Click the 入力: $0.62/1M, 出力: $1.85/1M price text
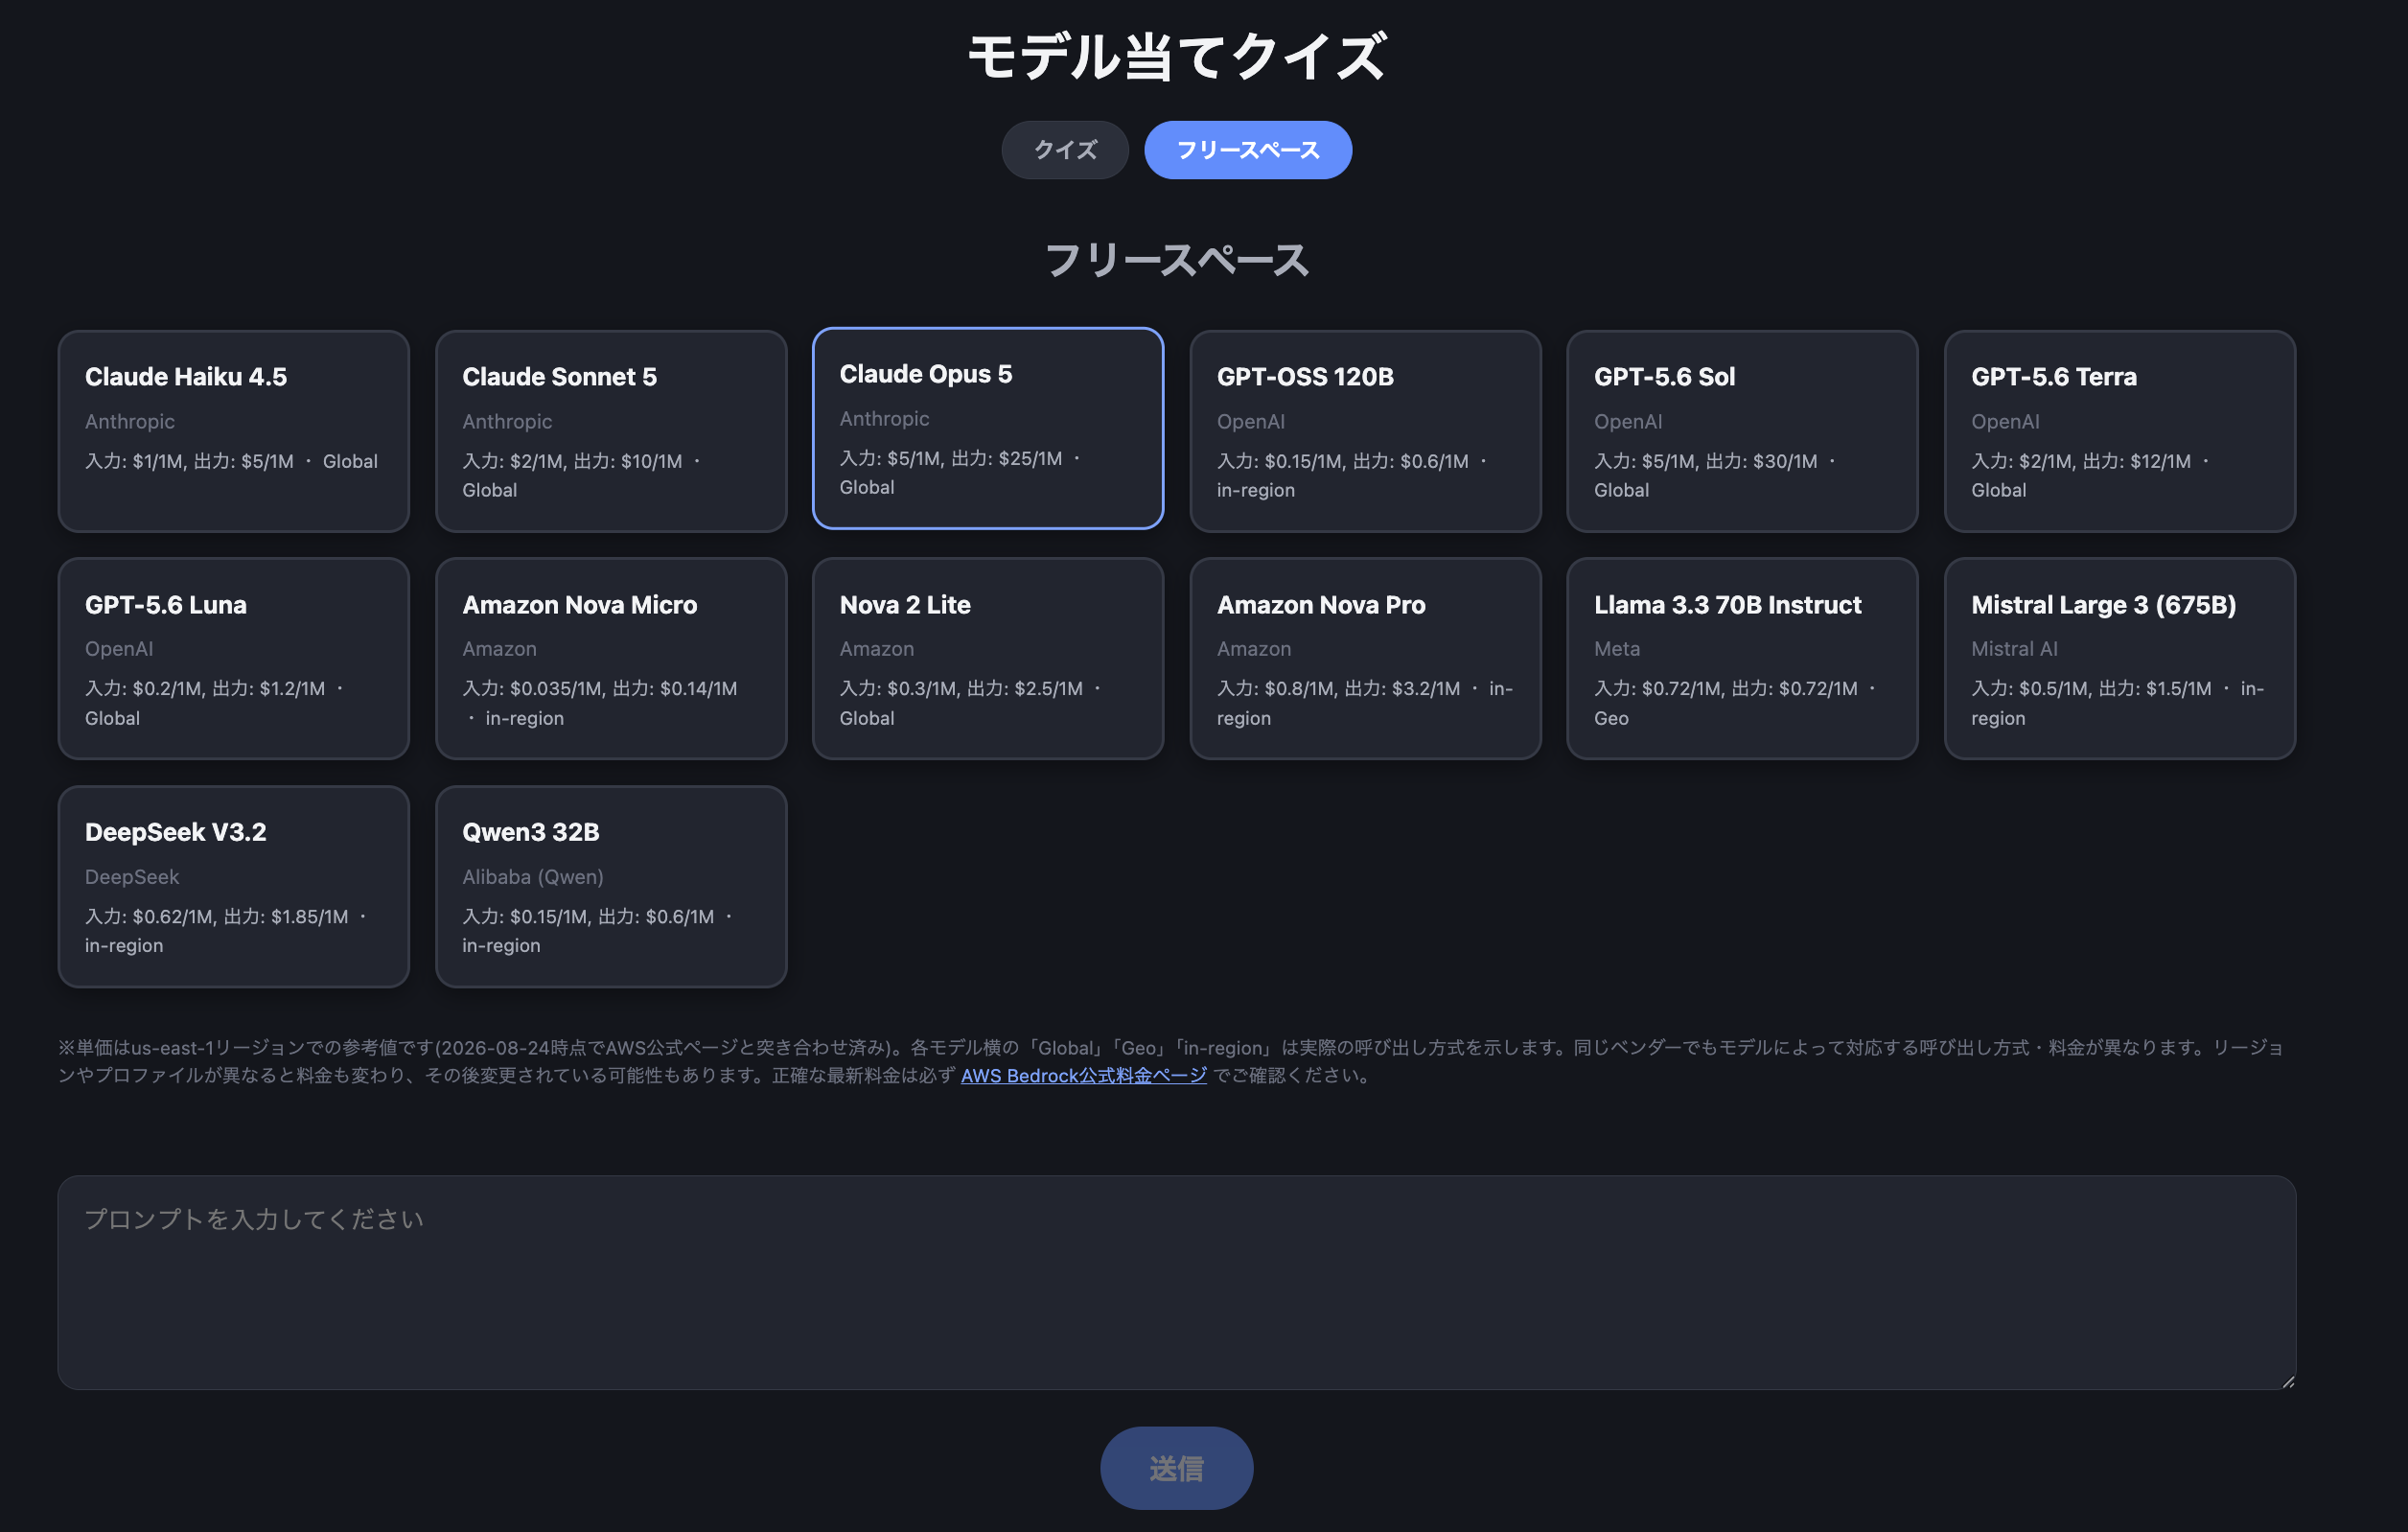Screen dimensions: 2408x1532 [217, 917]
